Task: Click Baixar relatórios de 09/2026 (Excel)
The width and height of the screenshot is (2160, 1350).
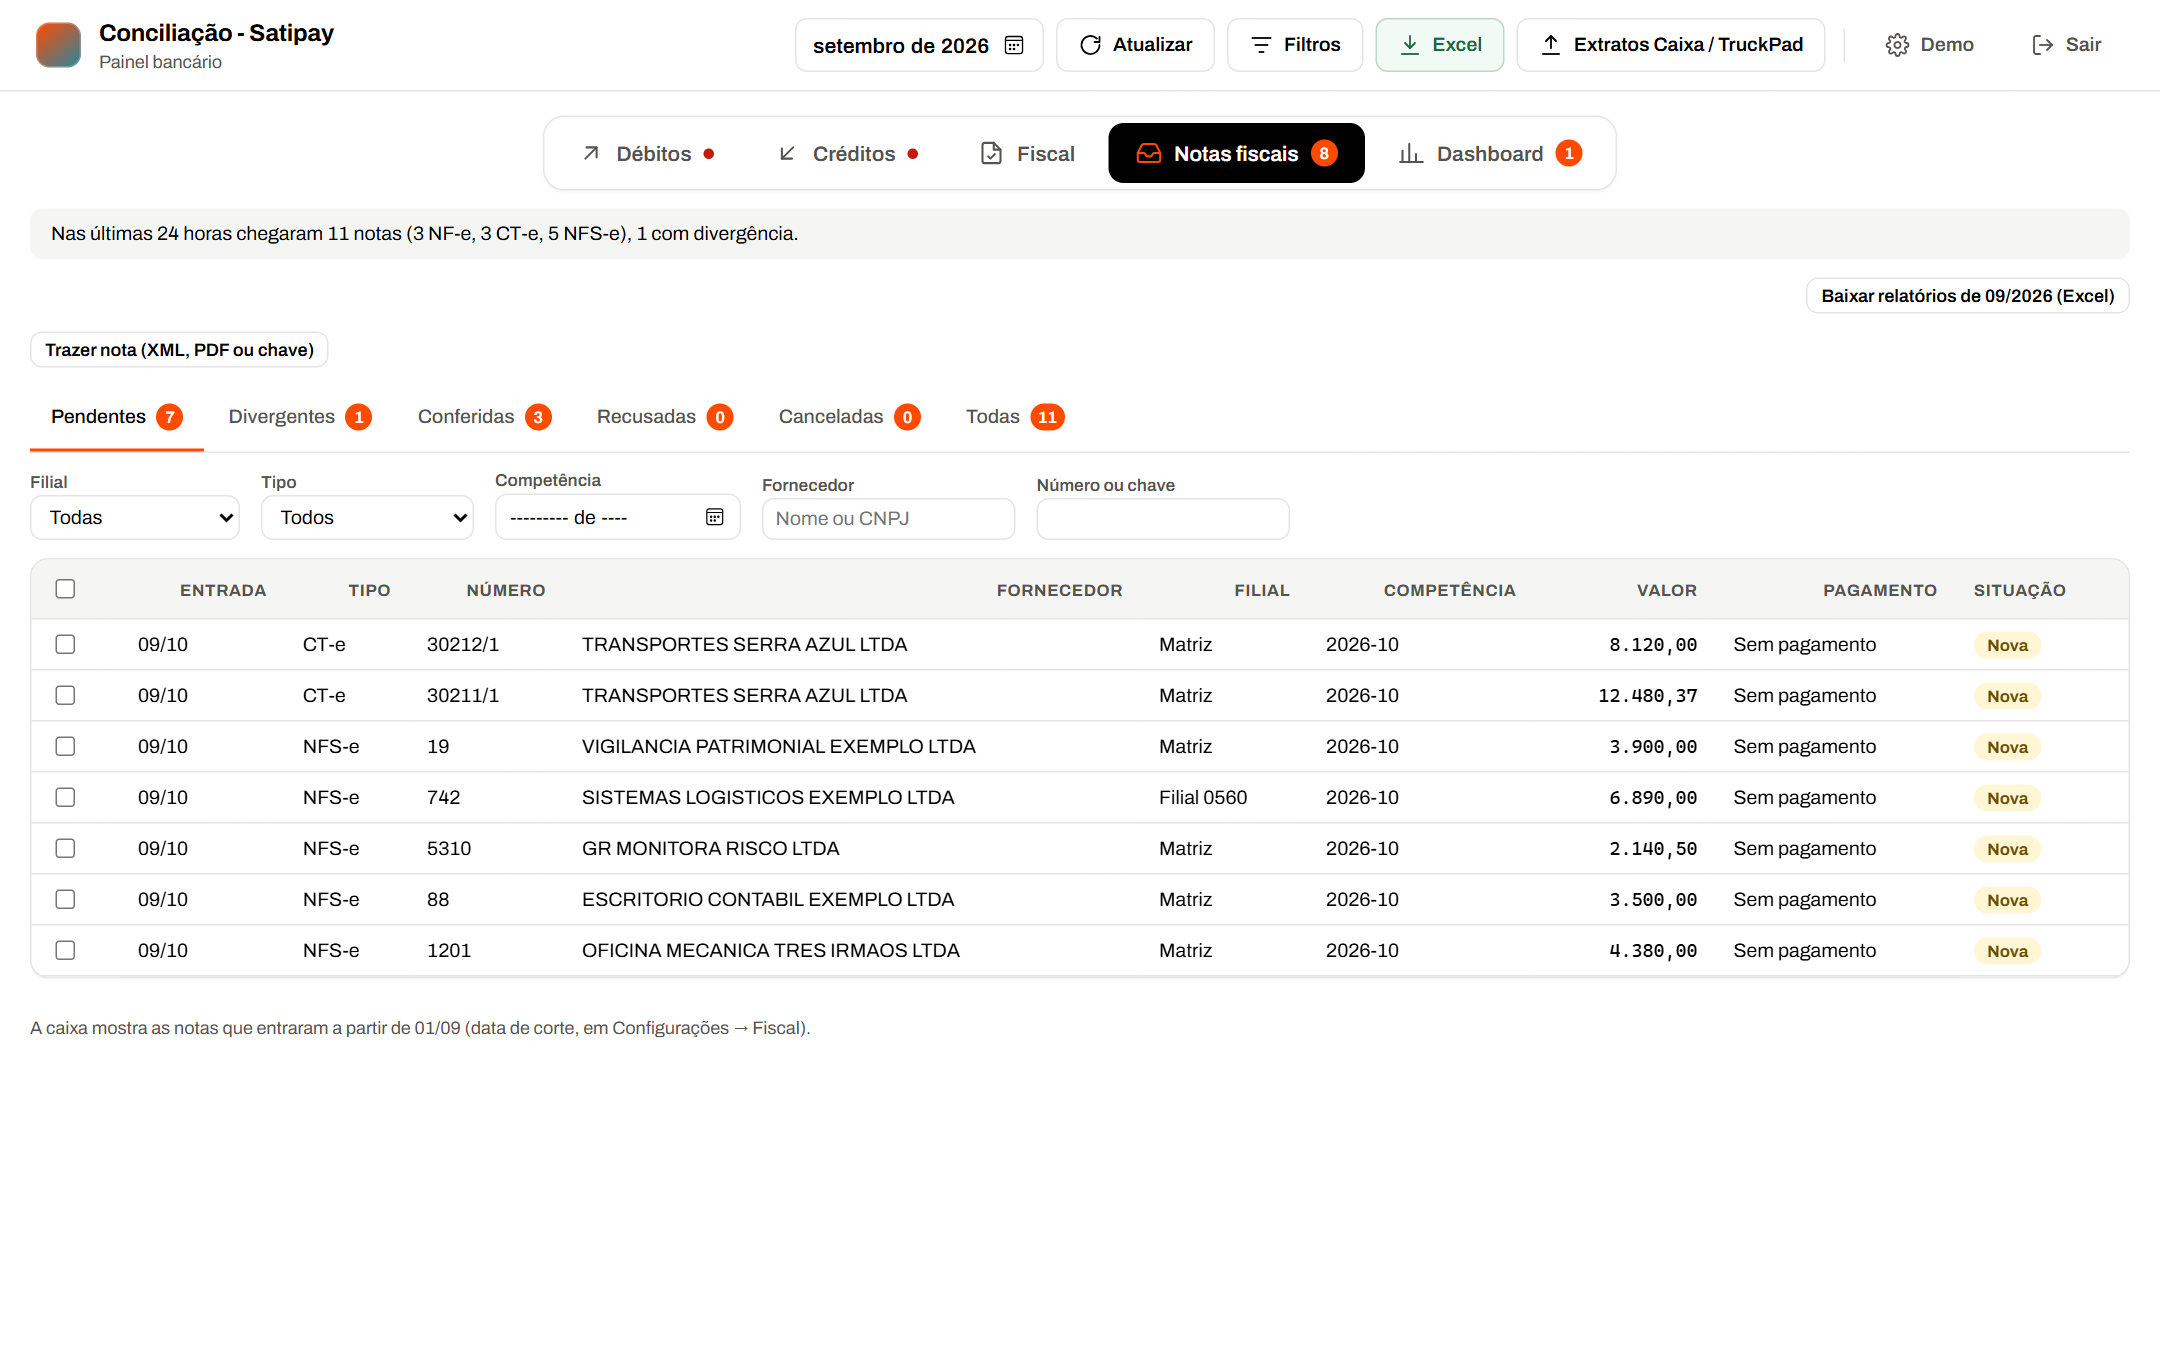Action: 1967,296
